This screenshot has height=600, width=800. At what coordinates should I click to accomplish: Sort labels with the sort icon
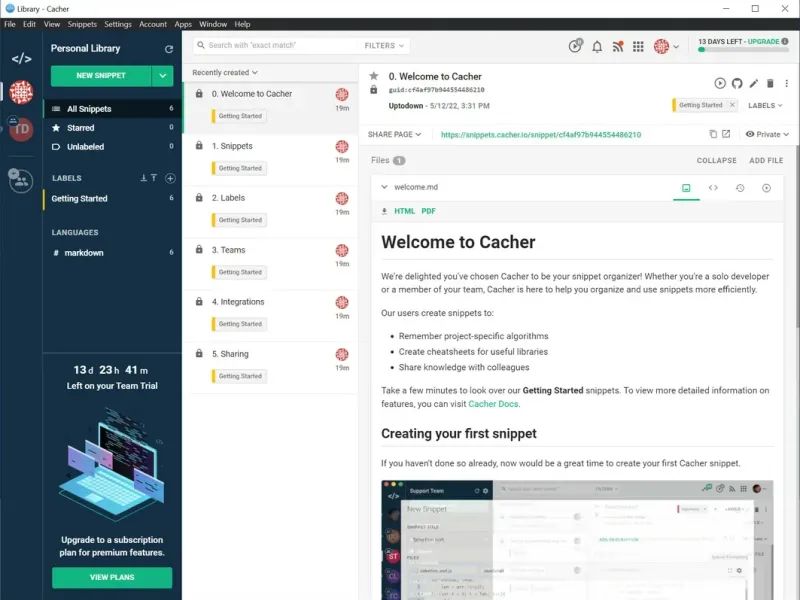(x=143, y=178)
